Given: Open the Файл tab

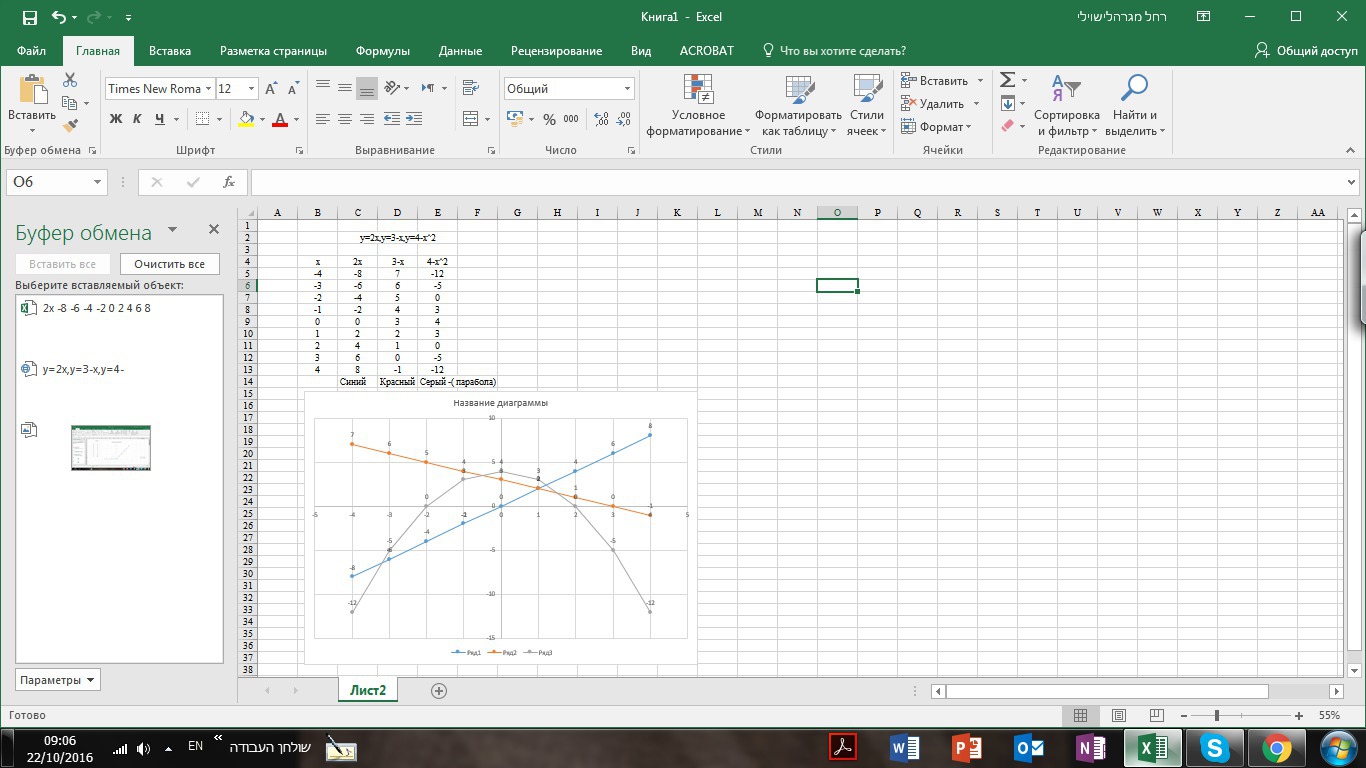Looking at the screenshot, I should click(31, 51).
